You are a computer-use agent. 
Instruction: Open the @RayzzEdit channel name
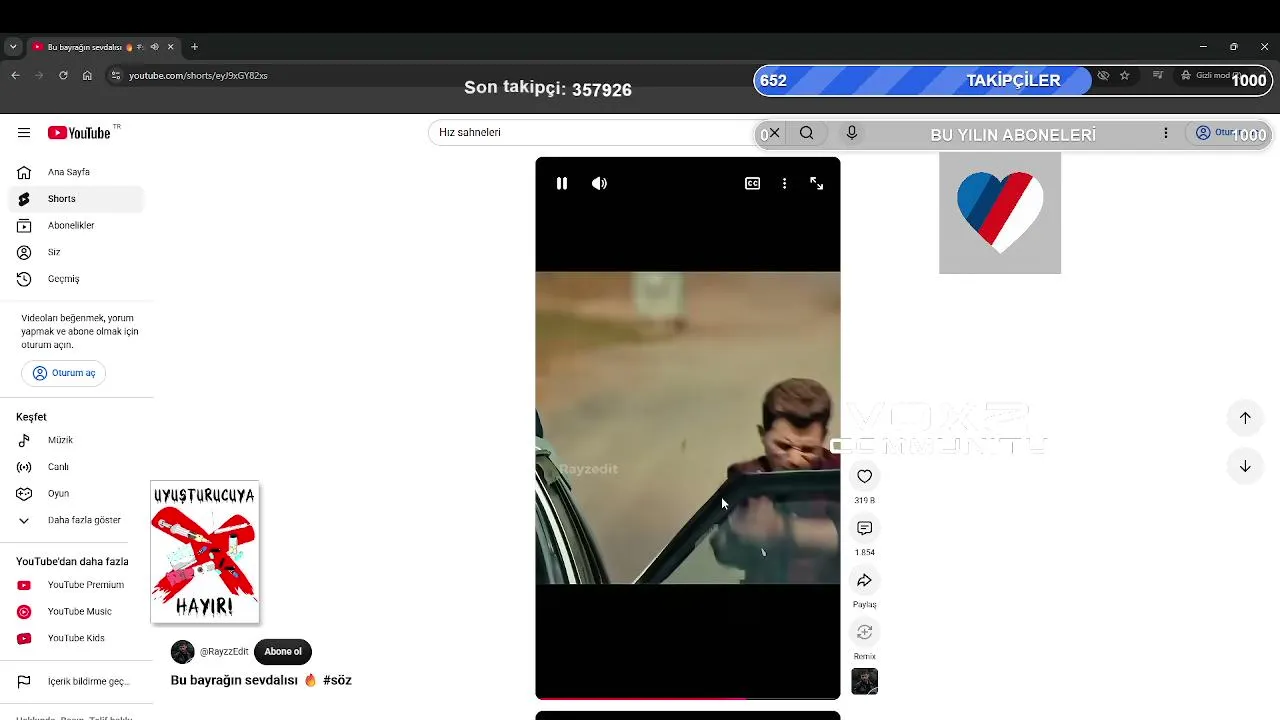point(224,652)
